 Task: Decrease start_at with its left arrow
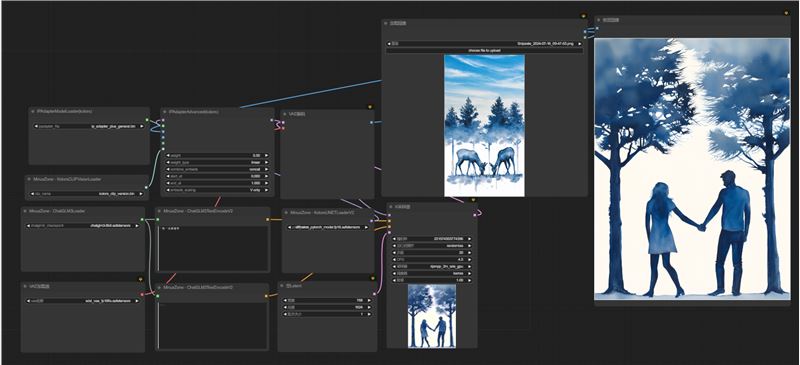click(169, 176)
